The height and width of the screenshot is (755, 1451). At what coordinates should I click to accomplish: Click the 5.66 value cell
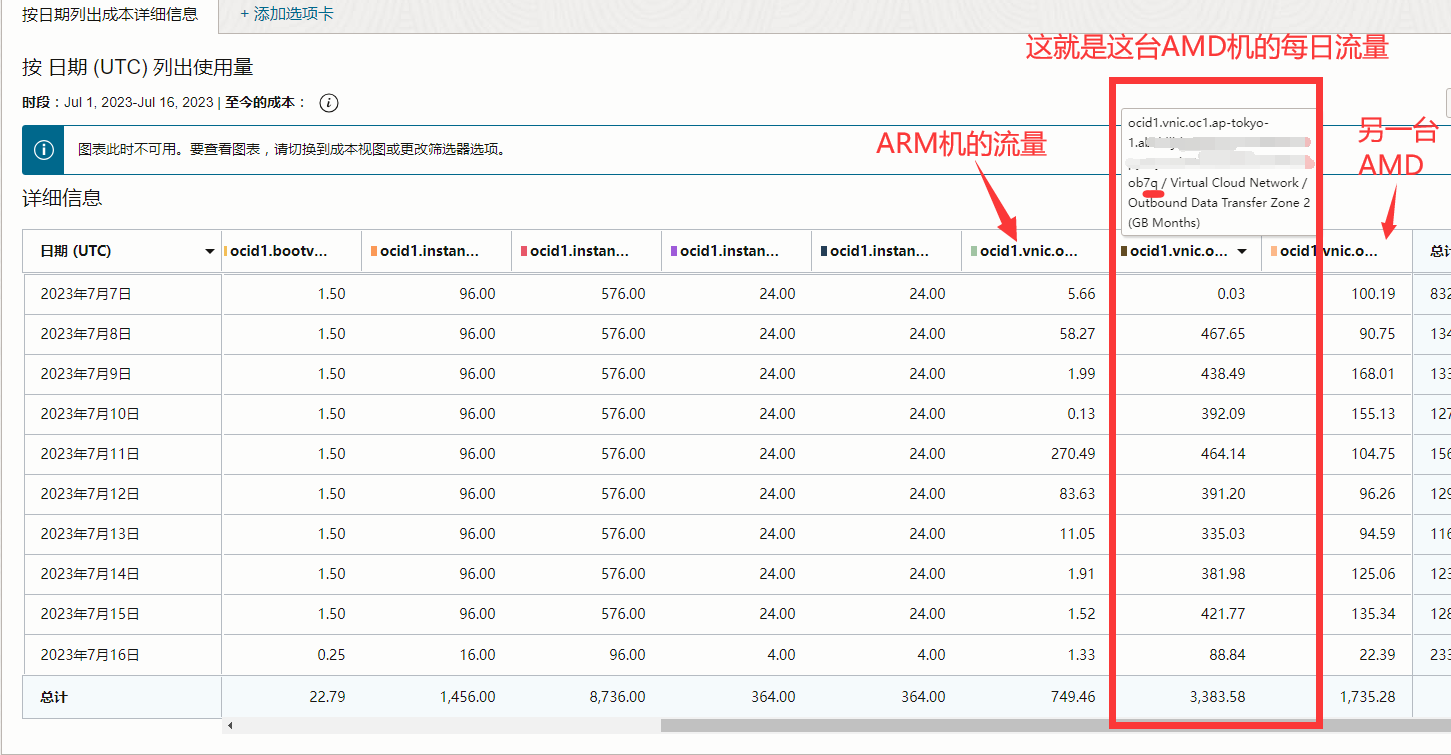pyautogui.click(x=1081, y=294)
